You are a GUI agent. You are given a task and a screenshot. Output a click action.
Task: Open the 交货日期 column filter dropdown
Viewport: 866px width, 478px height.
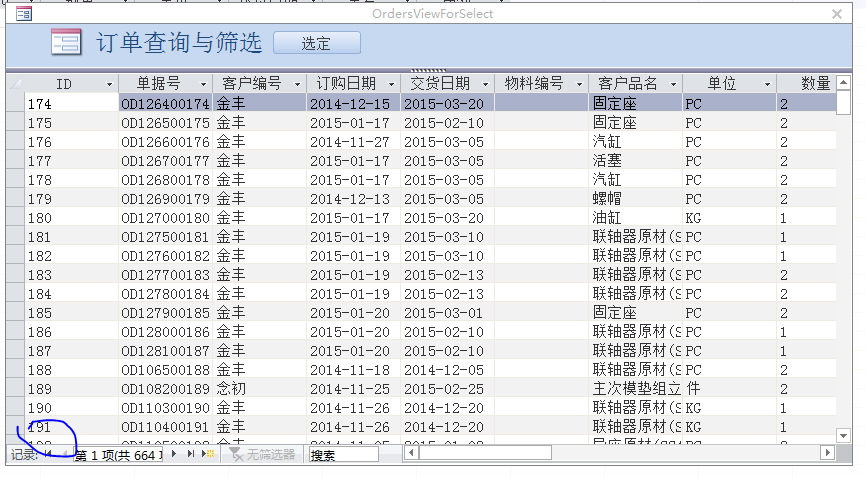coord(484,84)
